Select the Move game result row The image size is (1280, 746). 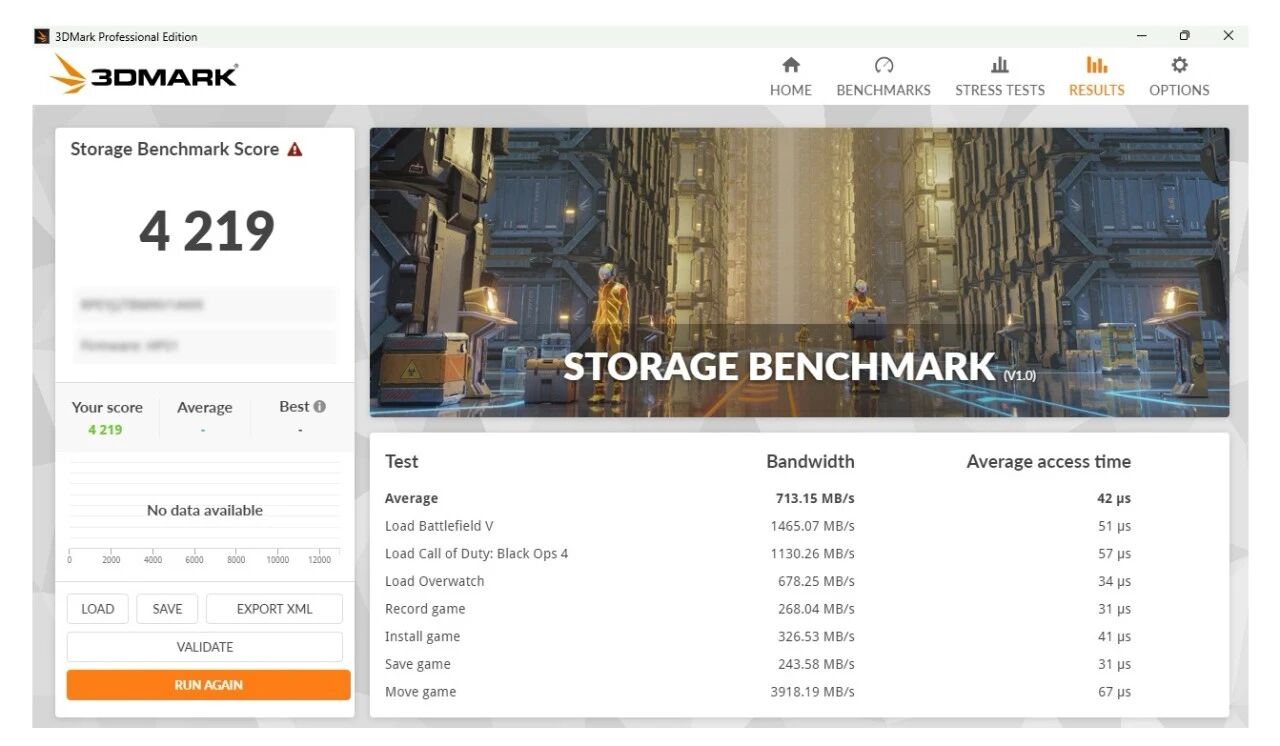coord(757,692)
